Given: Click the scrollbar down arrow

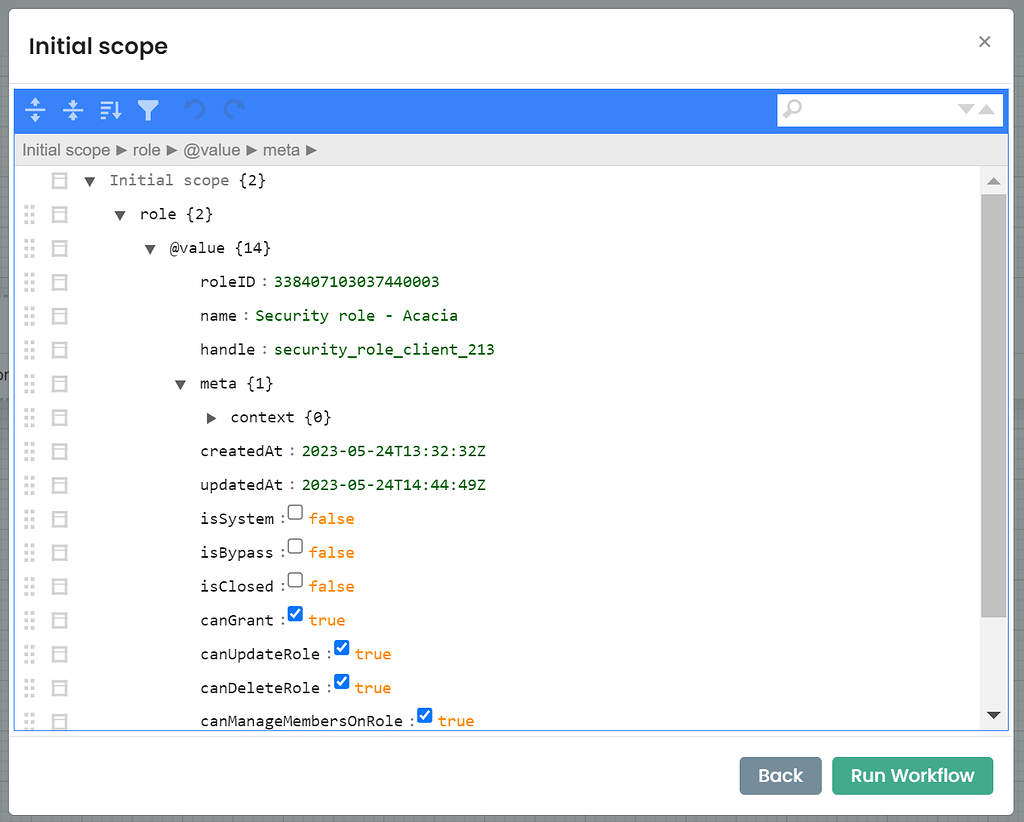Looking at the screenshot, I should [x=993, y=714].
